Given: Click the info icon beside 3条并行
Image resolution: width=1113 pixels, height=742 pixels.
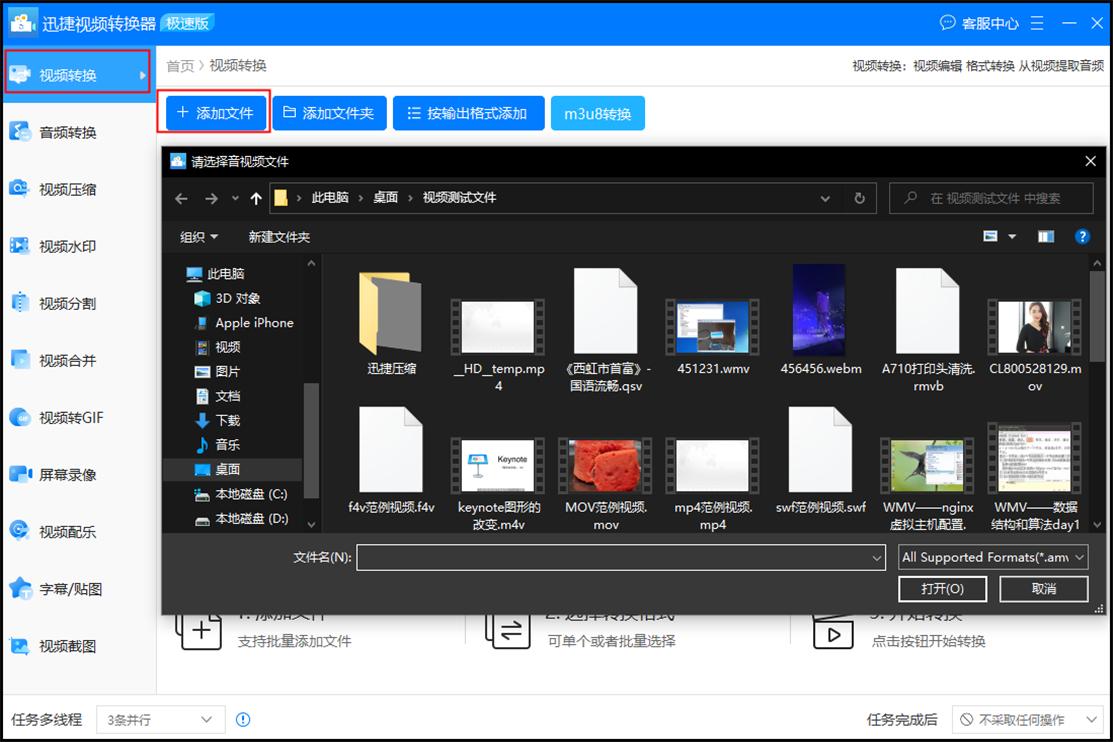Looking at the screenshot, I should (x=243, y=719).
